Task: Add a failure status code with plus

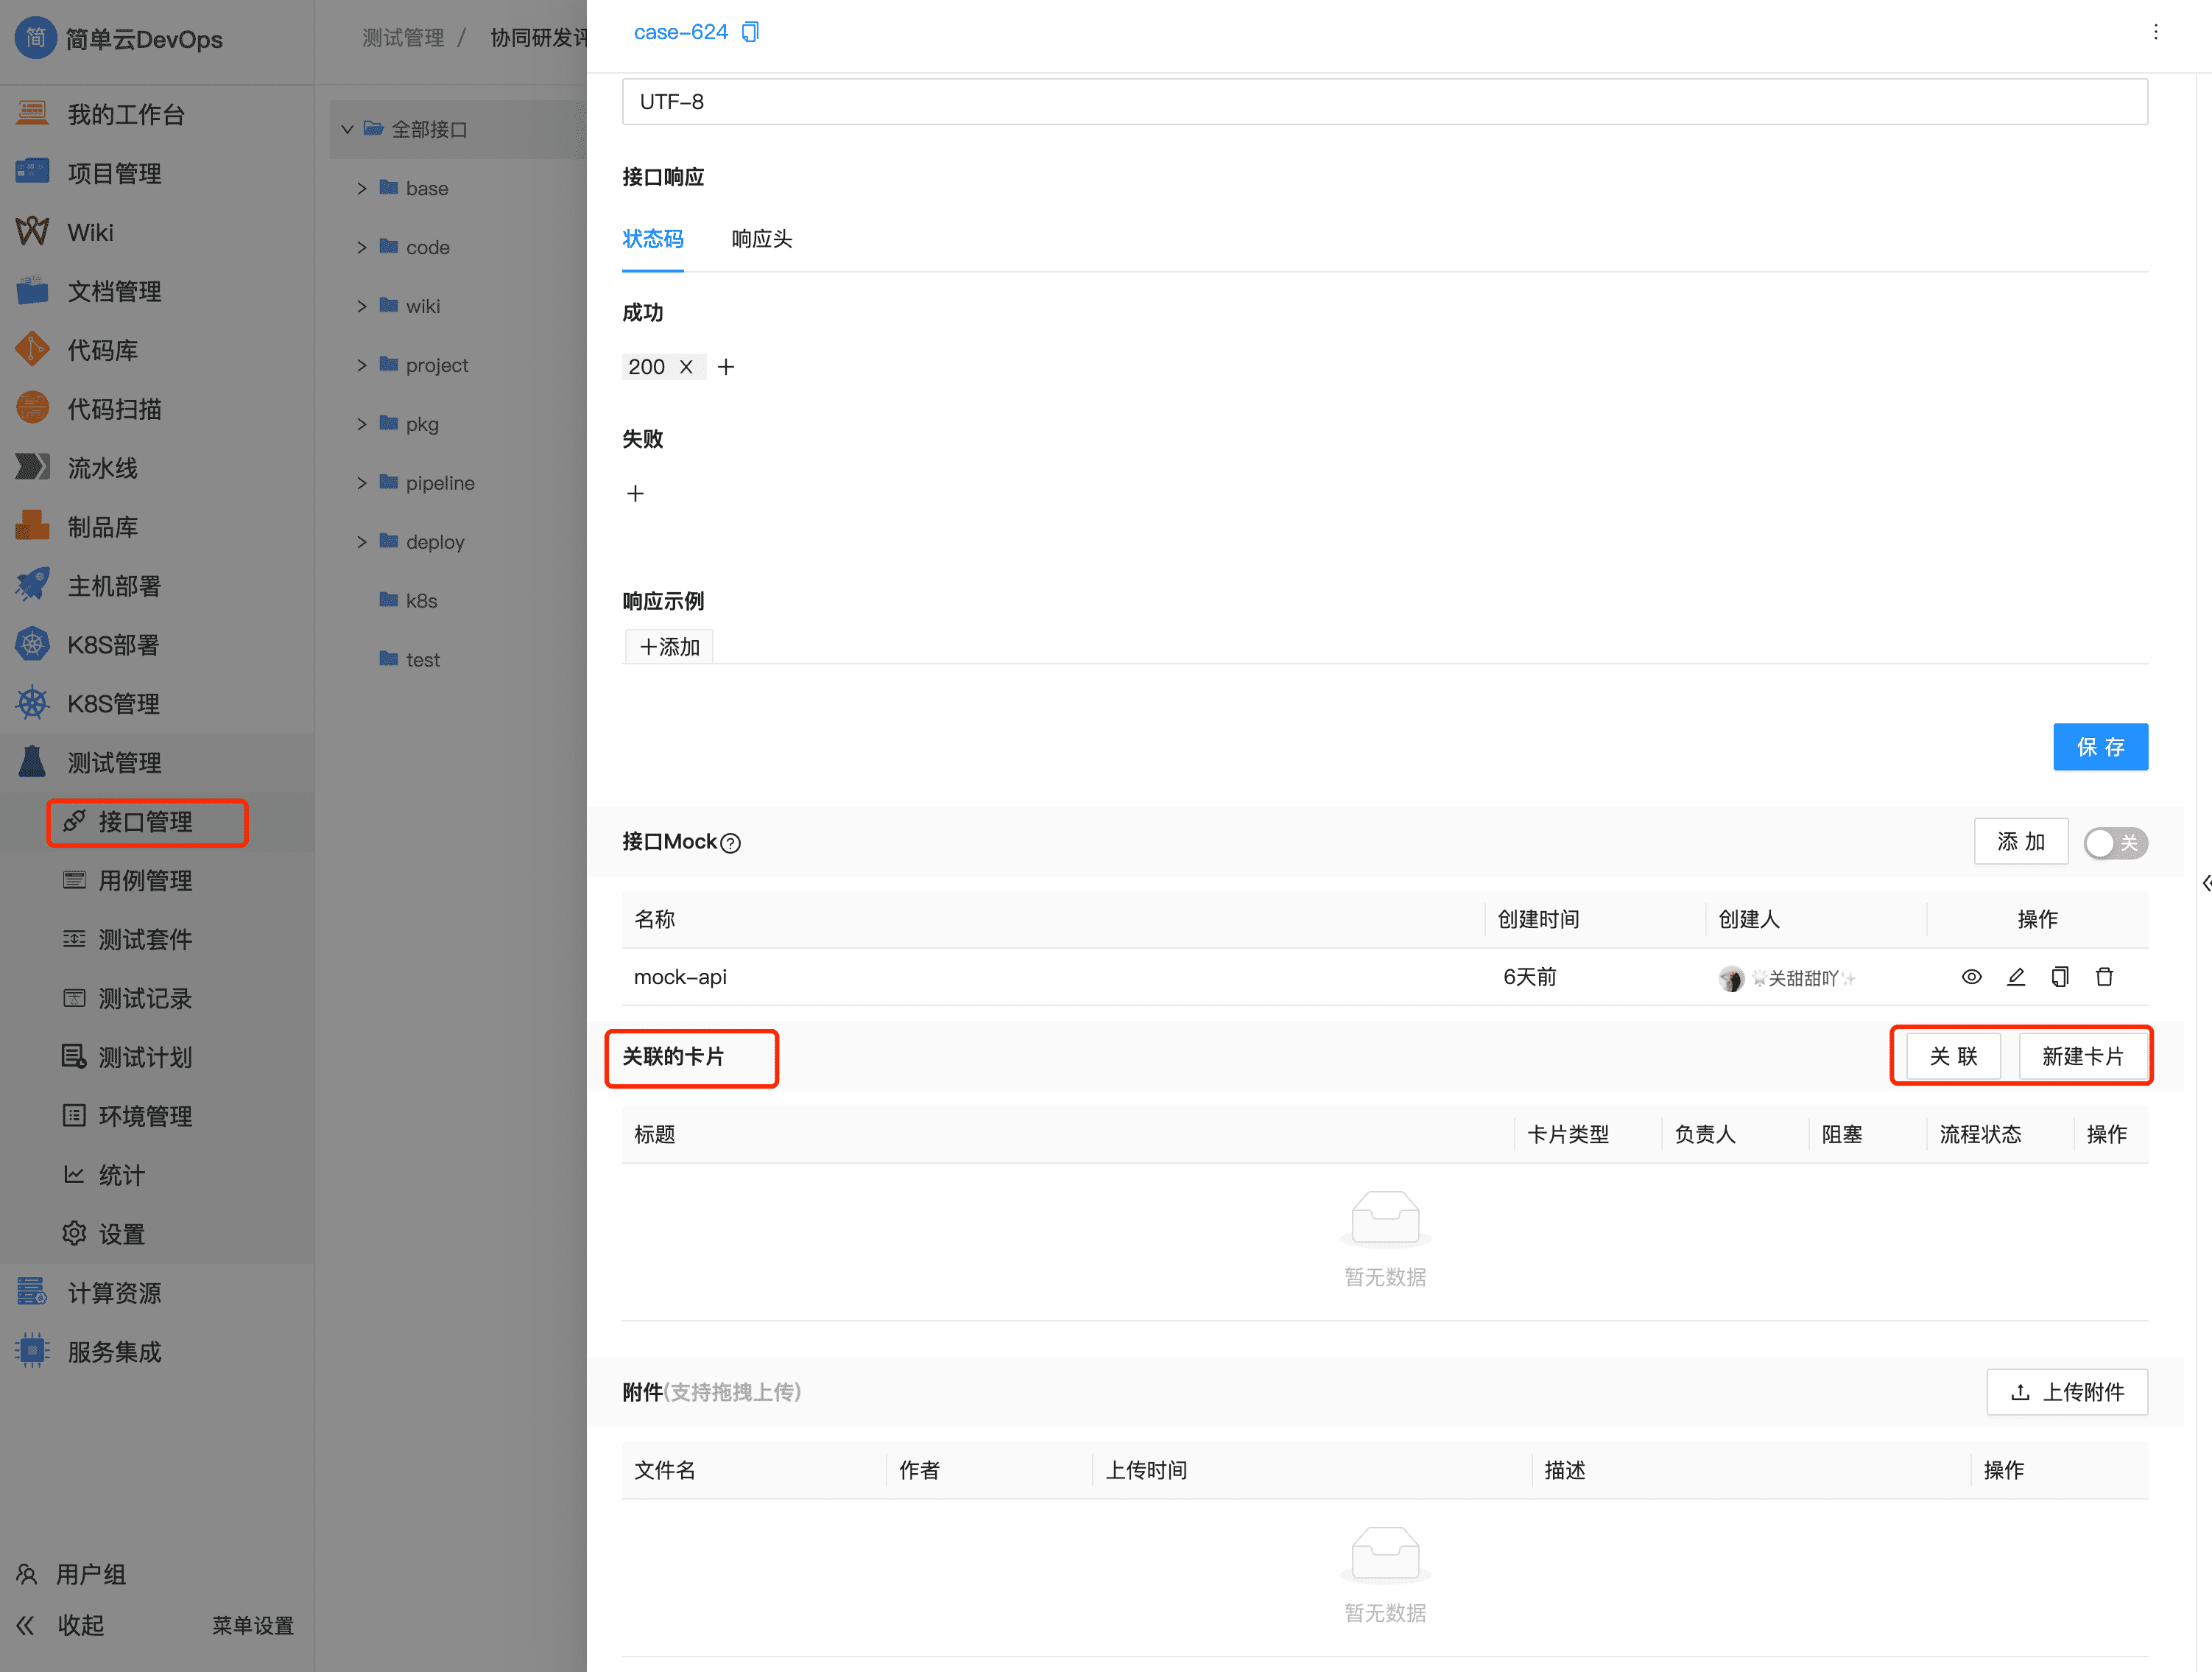Action: [636, 492]
